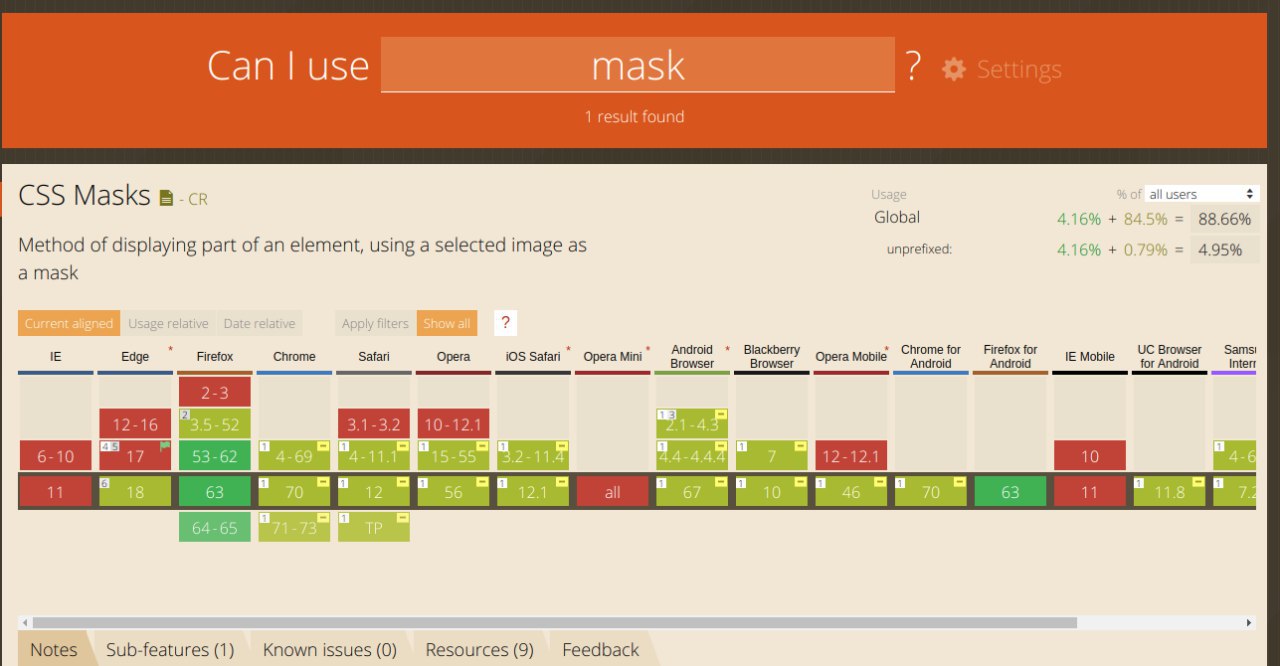1280x666 pixels.
Task: Select the IE Mobile 10 cell
Action: [1090, 456]
